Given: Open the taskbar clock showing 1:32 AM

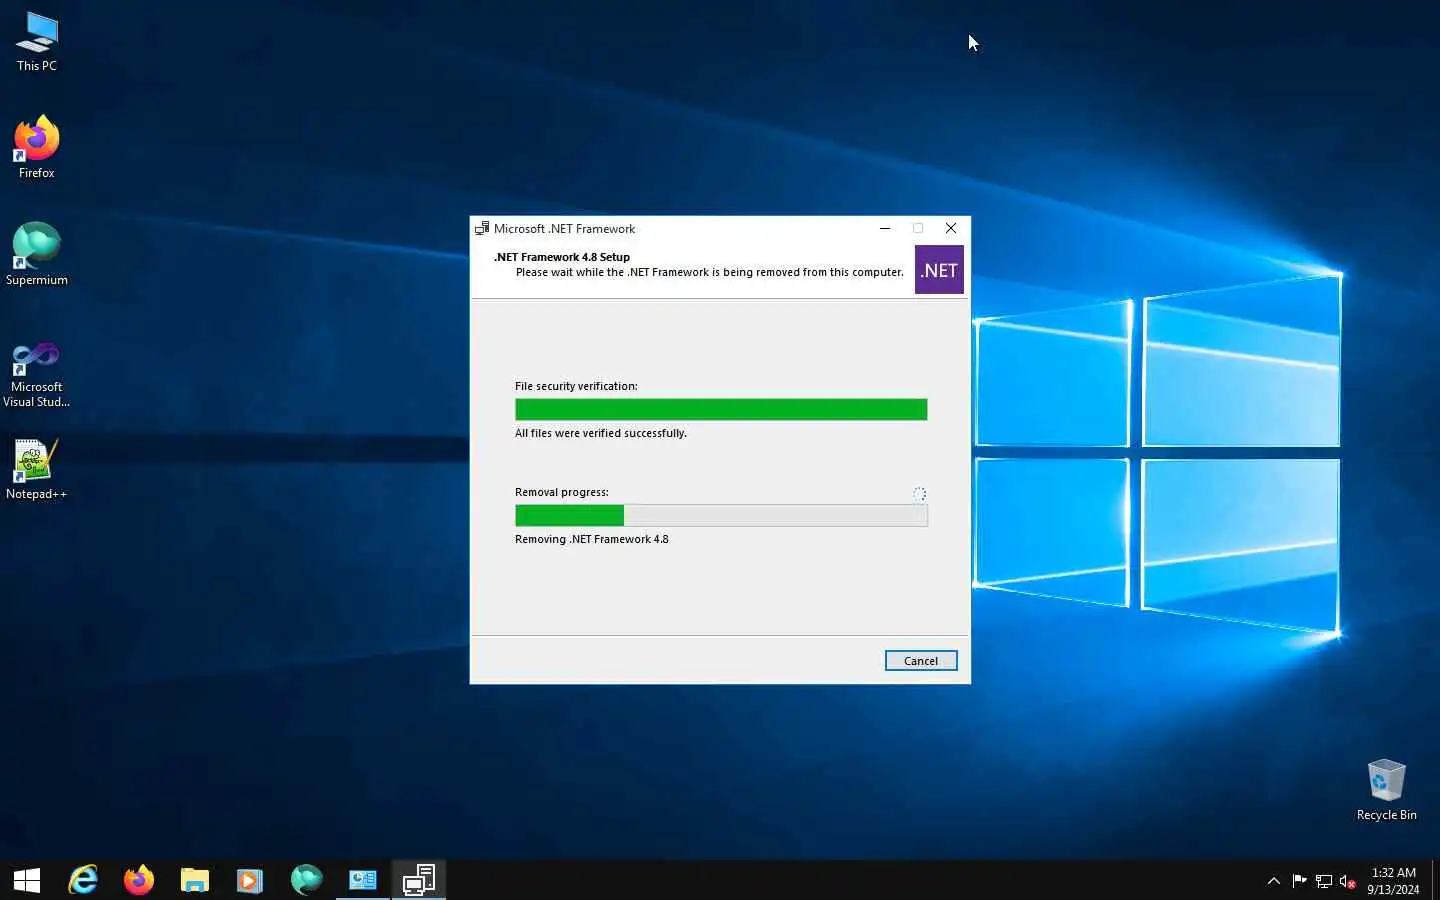Looking at the screenshot, I should coord(1393,881).
